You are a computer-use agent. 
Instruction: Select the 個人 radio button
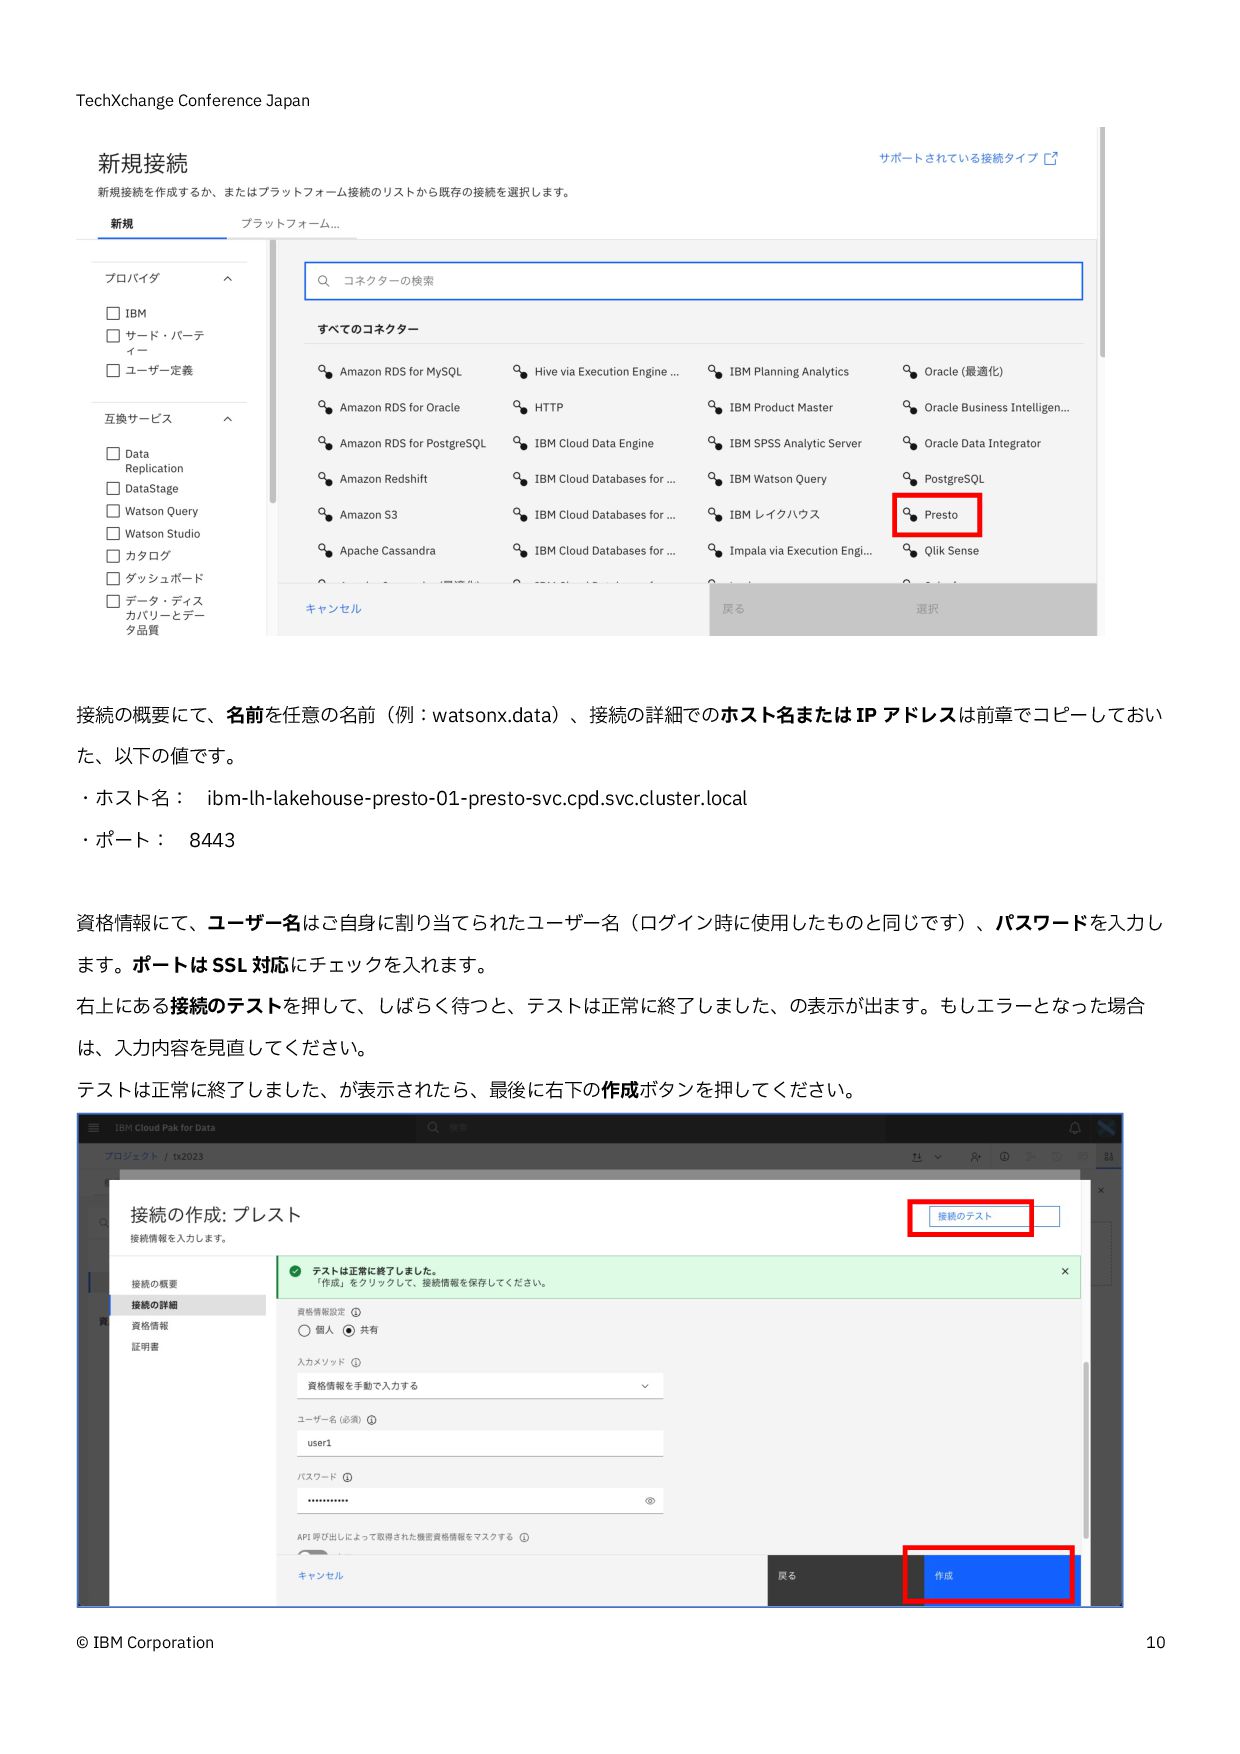point(304,1330)
